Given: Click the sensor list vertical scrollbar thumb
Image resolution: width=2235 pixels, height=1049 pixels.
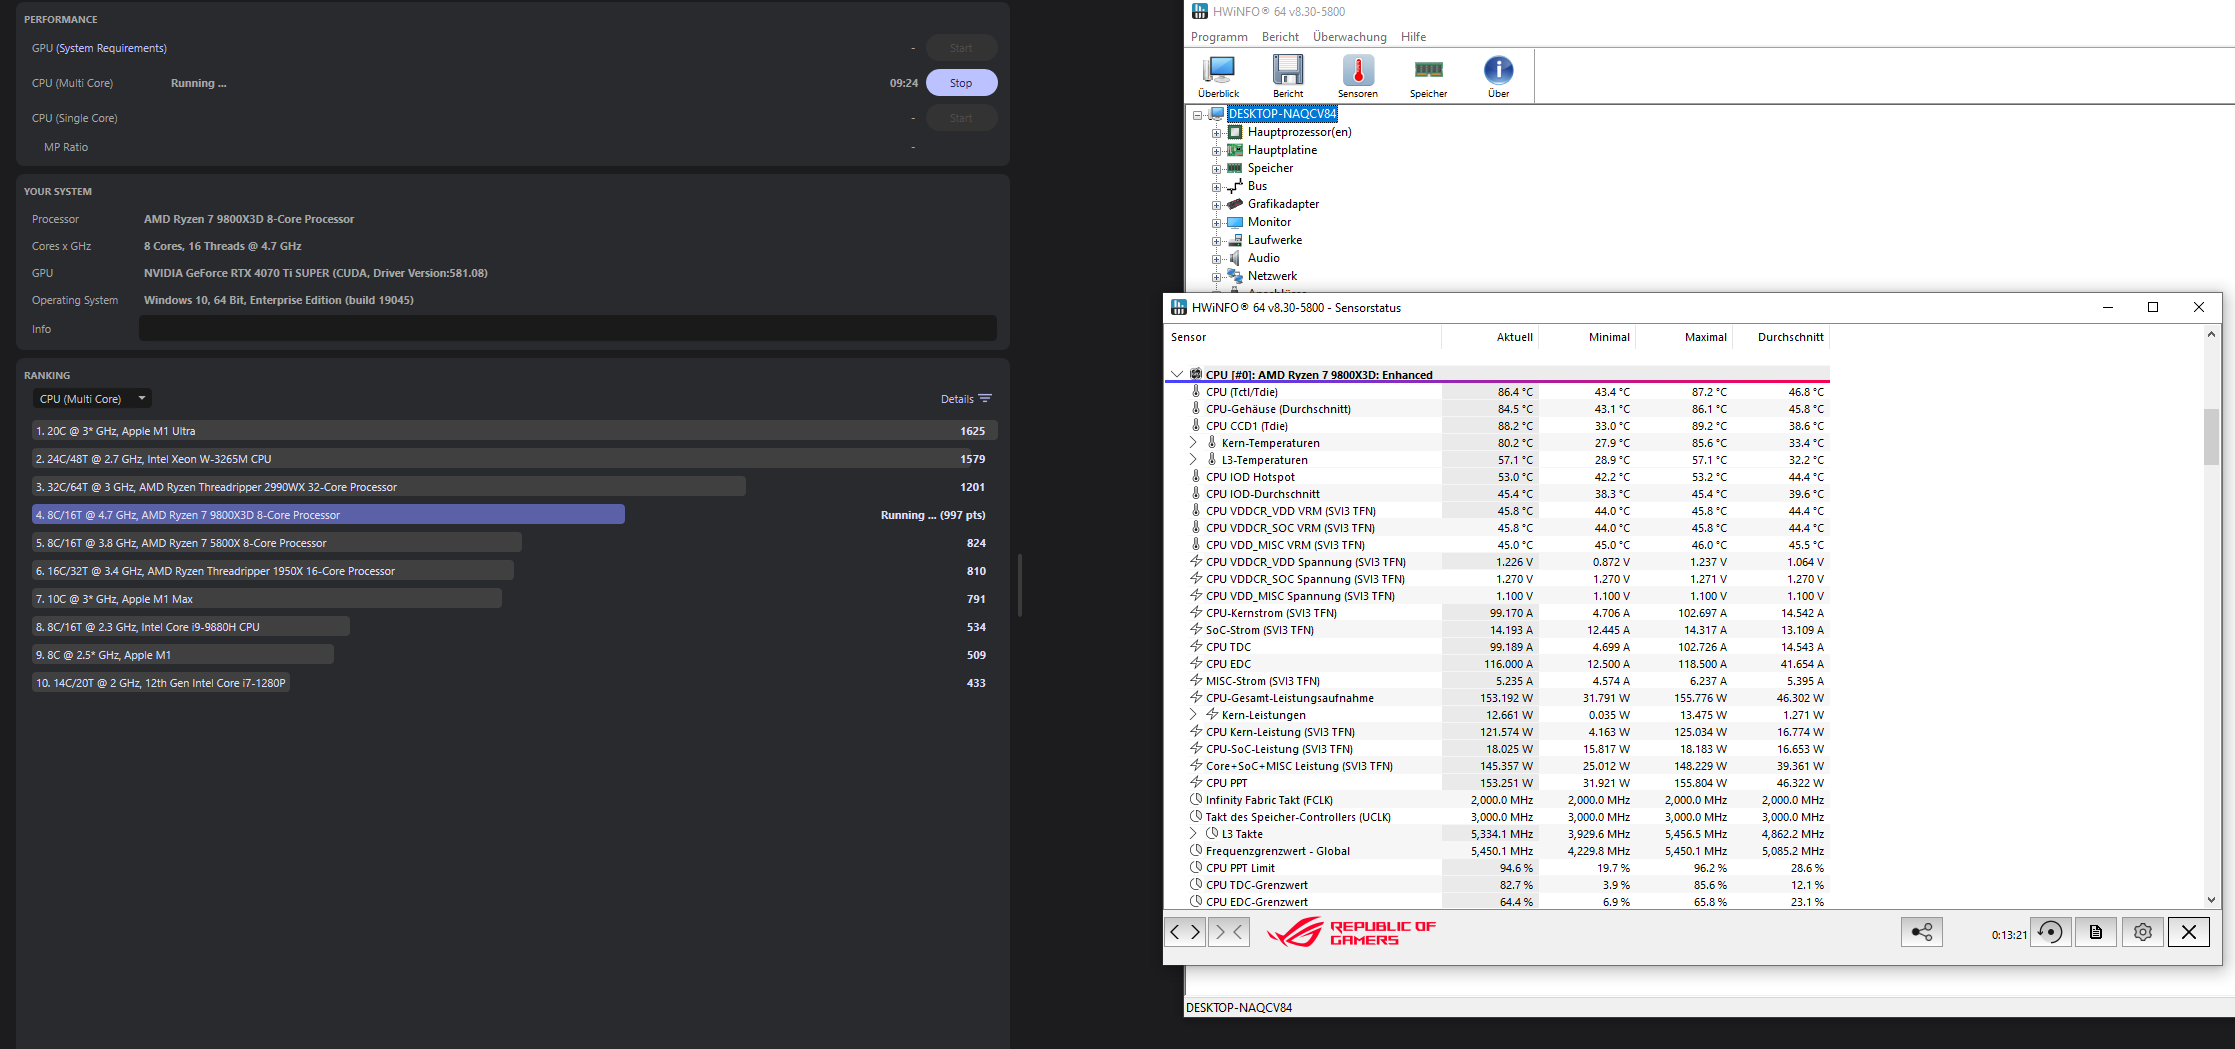Looking at the screenshot, I should point(2211,437).
